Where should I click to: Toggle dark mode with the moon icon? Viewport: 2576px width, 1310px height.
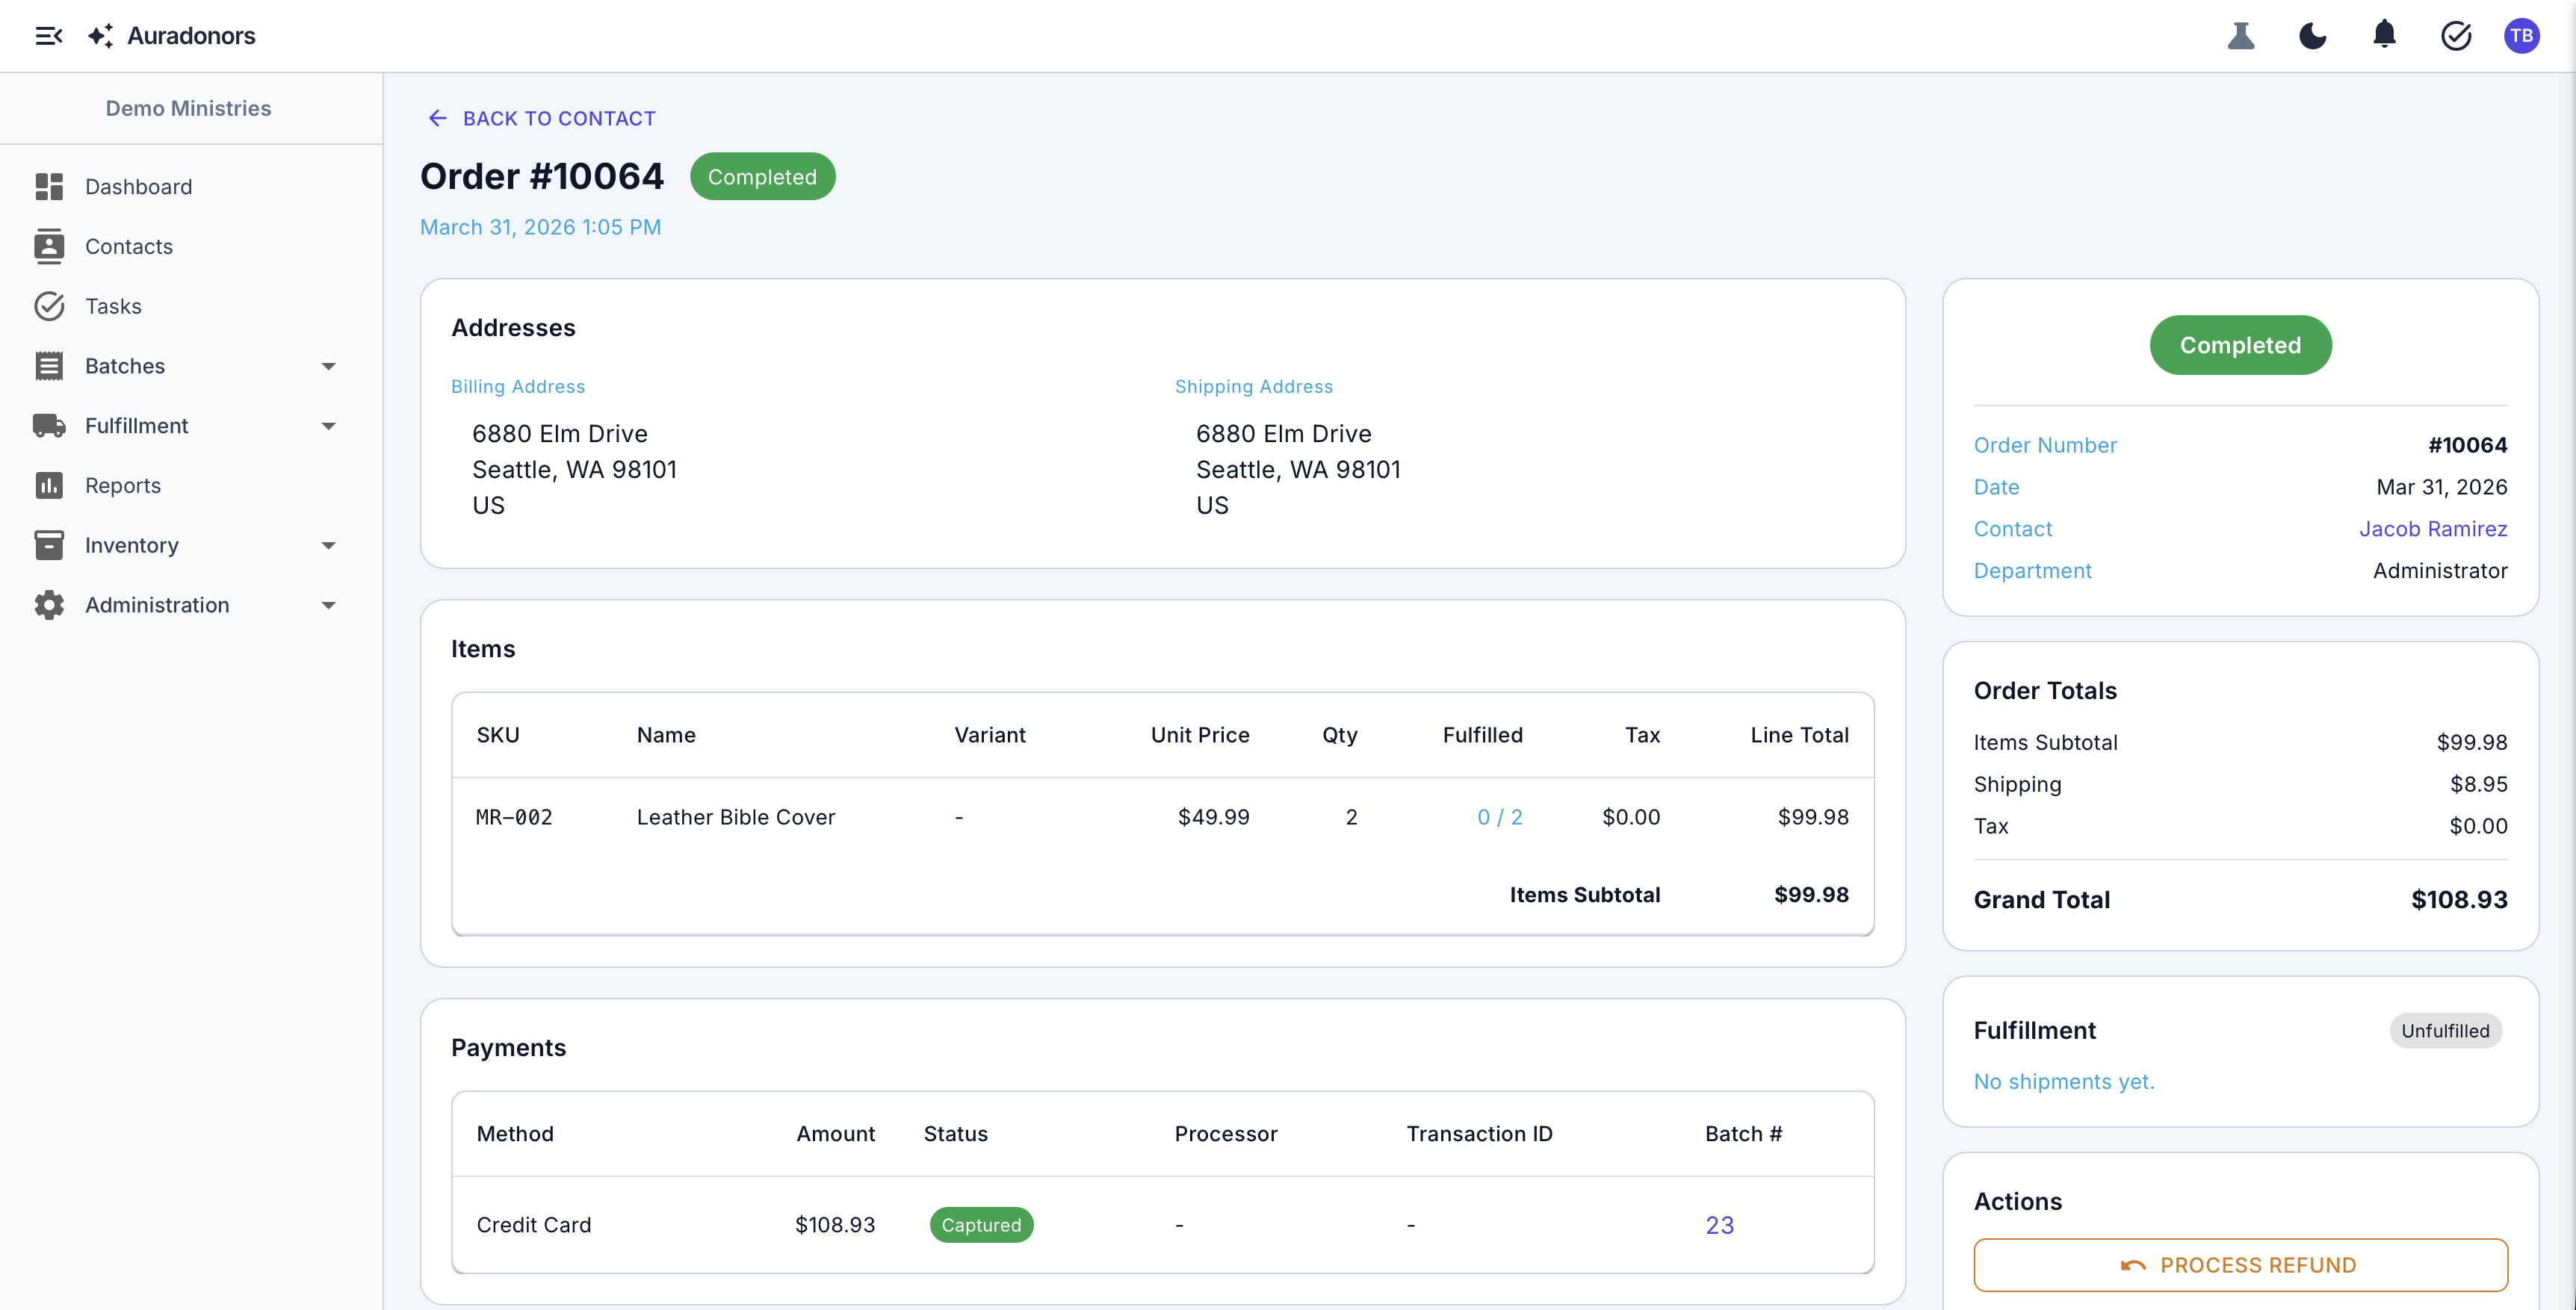(2313, 36)
